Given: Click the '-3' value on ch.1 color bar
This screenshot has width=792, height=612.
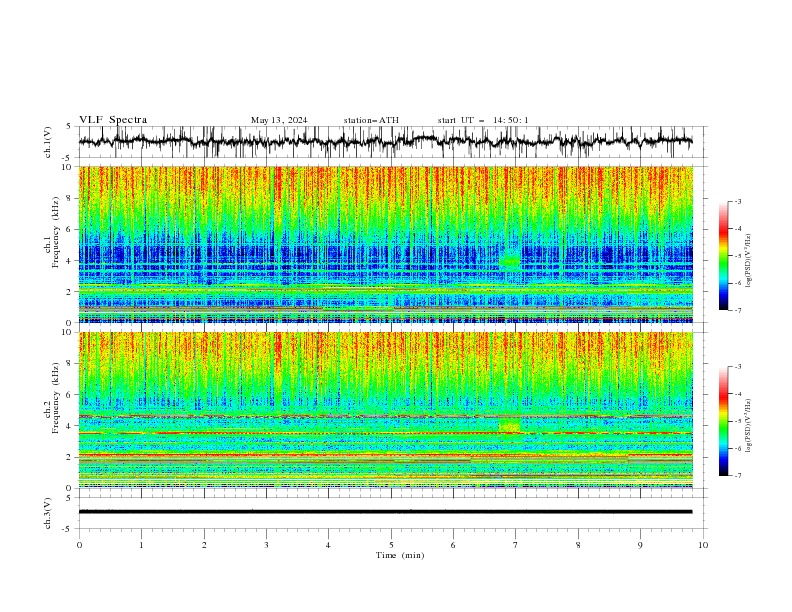Looking at the screenshot, I should (x=737, y=201).
